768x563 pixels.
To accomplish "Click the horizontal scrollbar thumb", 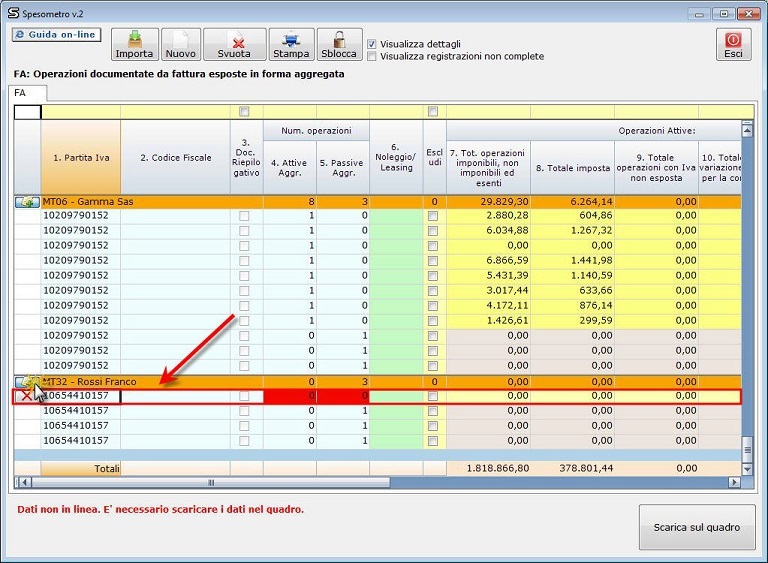I will coord(211,483).
